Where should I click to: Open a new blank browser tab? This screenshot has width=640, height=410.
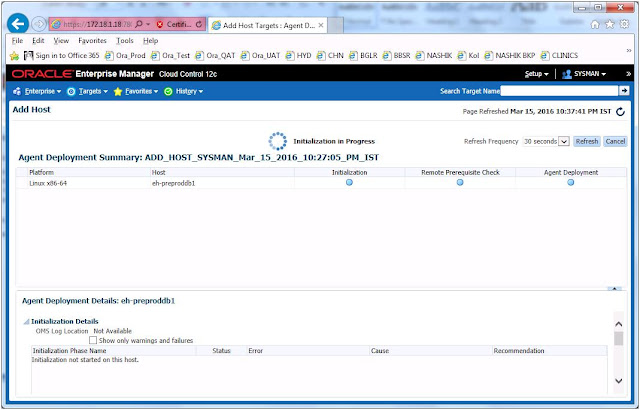336,25
